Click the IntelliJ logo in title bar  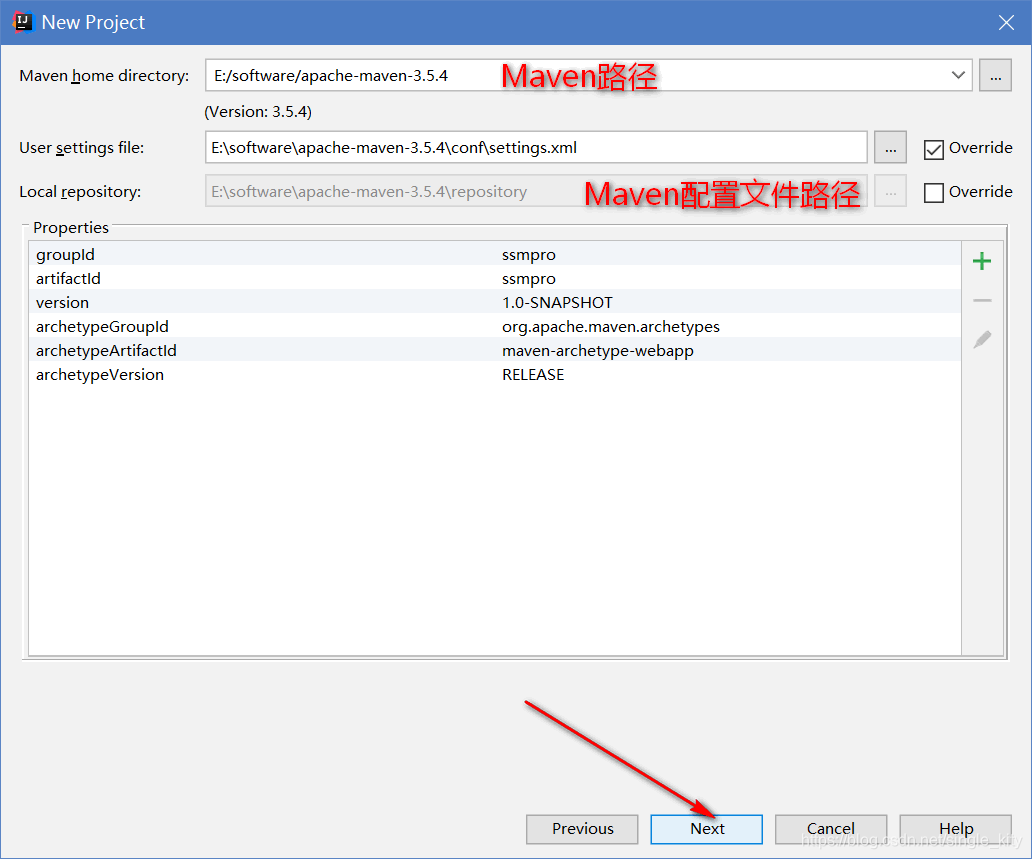pos(22,22)
